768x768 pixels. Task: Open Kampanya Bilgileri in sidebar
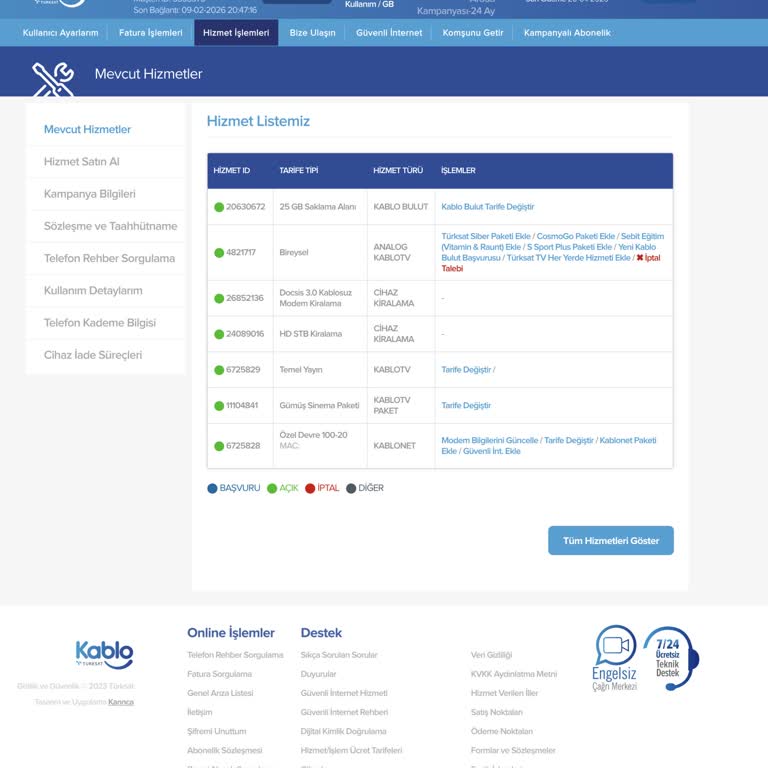pyautogui.click(x=90, y=194)
